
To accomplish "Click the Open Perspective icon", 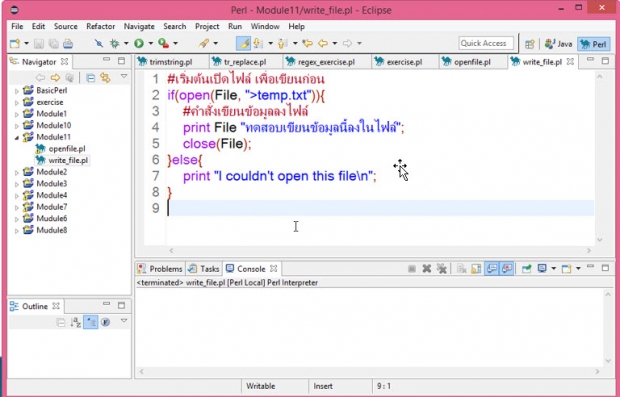I will 530,44.
